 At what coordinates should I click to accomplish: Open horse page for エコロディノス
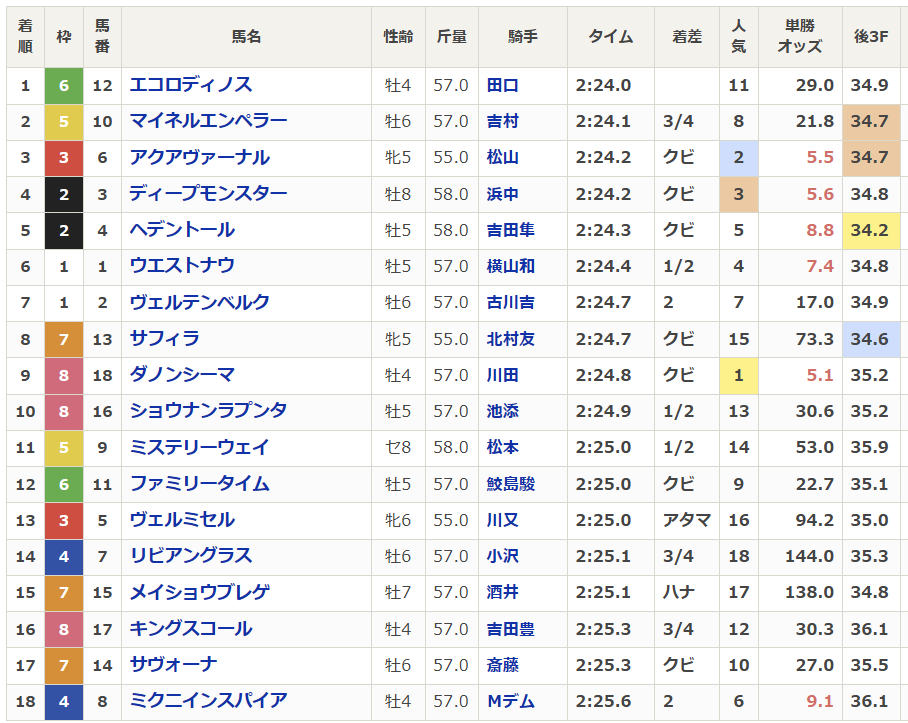click(x=191, y=85)
